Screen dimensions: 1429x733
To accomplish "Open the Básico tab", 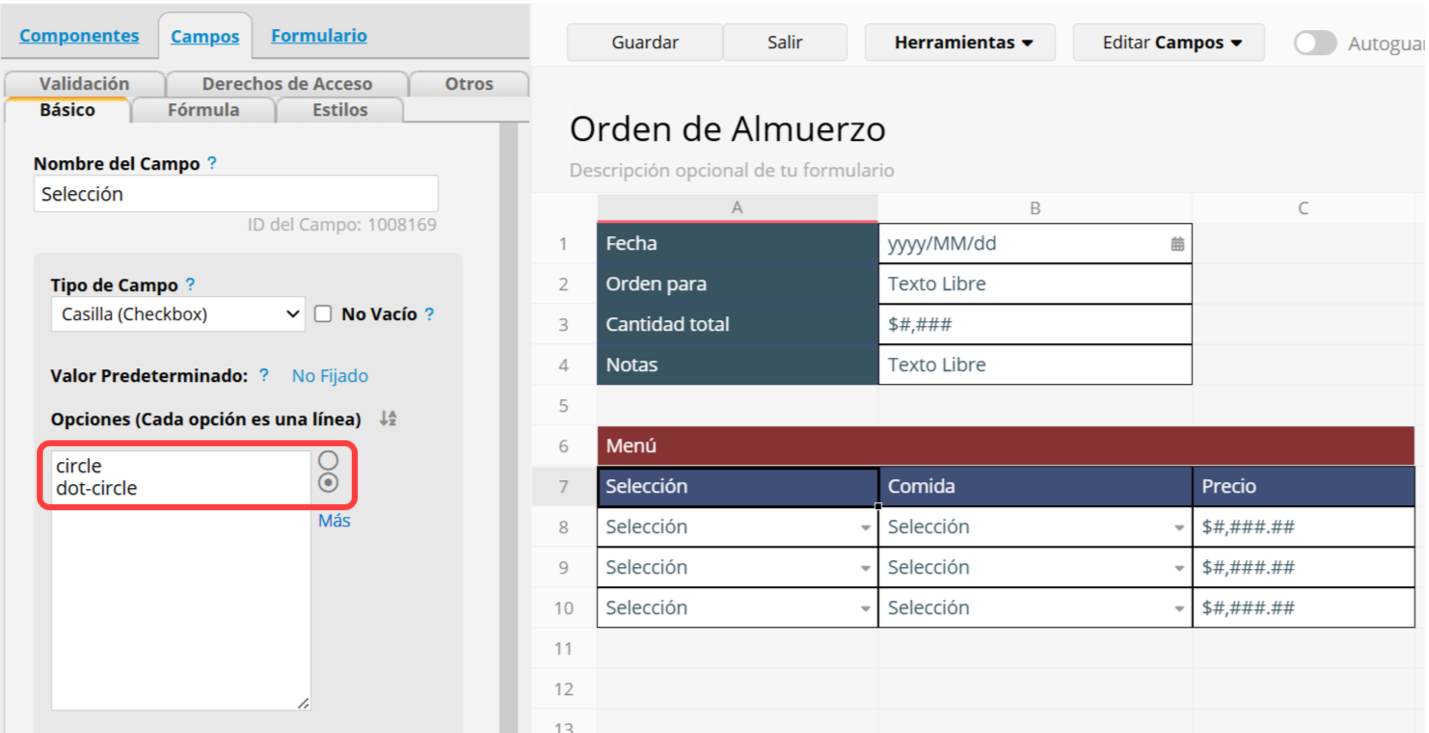I will click(x=67, y=110).
